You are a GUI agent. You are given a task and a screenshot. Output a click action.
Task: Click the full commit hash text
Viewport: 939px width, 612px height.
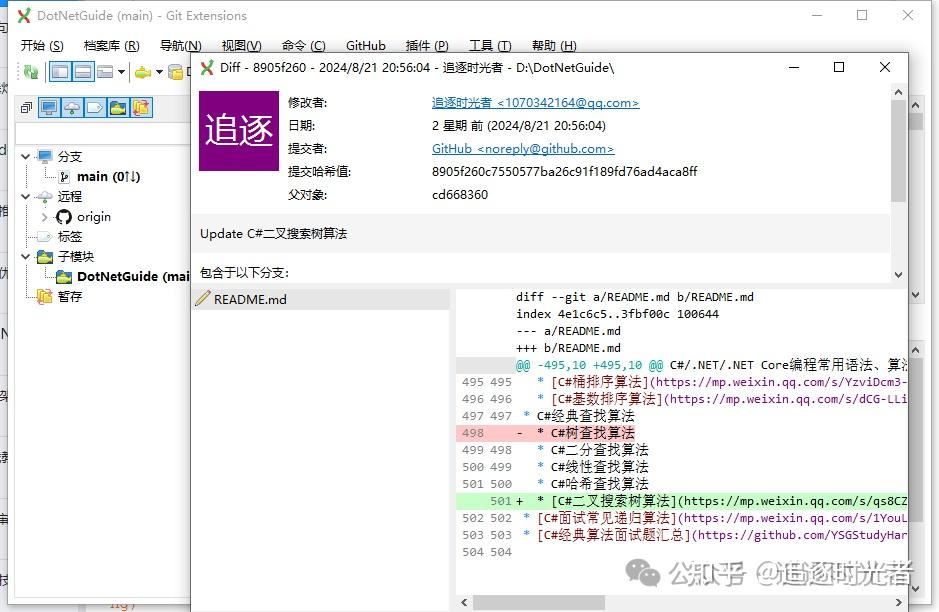point(565,172)
